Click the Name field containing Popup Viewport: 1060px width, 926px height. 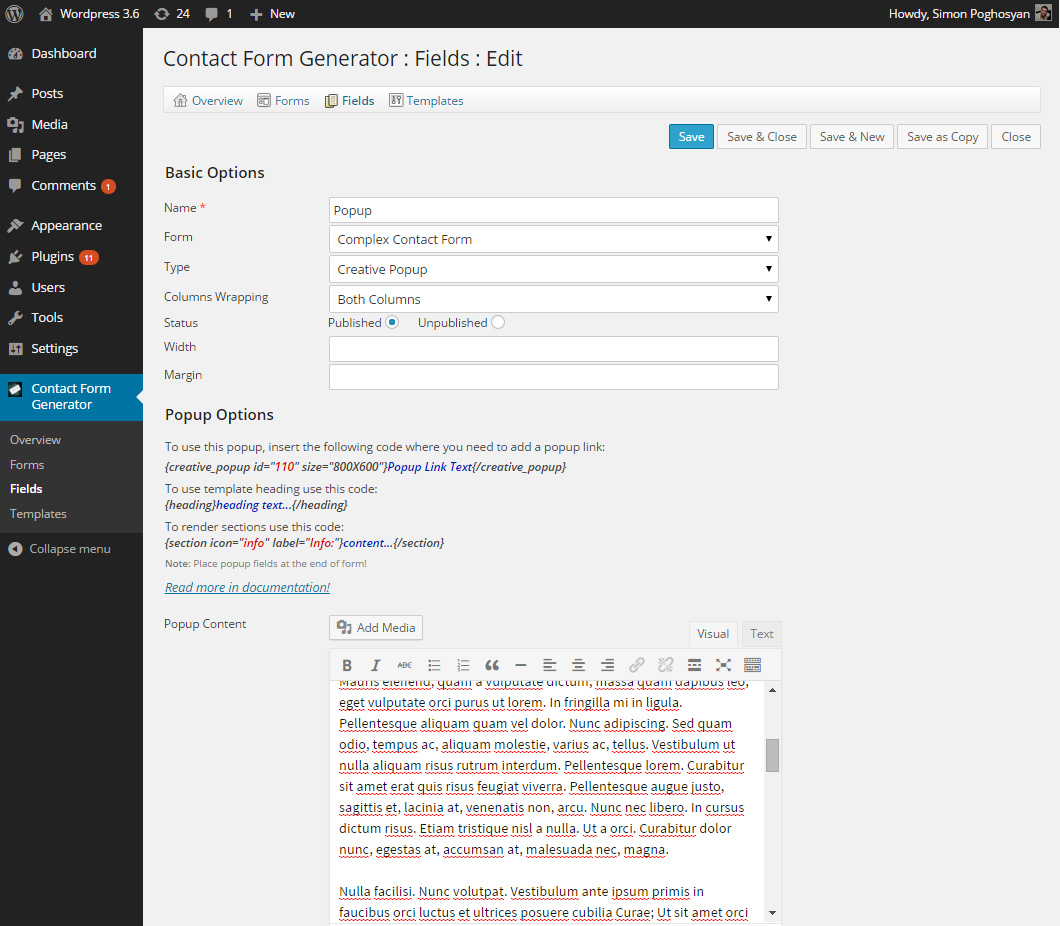tap(554, 210)
